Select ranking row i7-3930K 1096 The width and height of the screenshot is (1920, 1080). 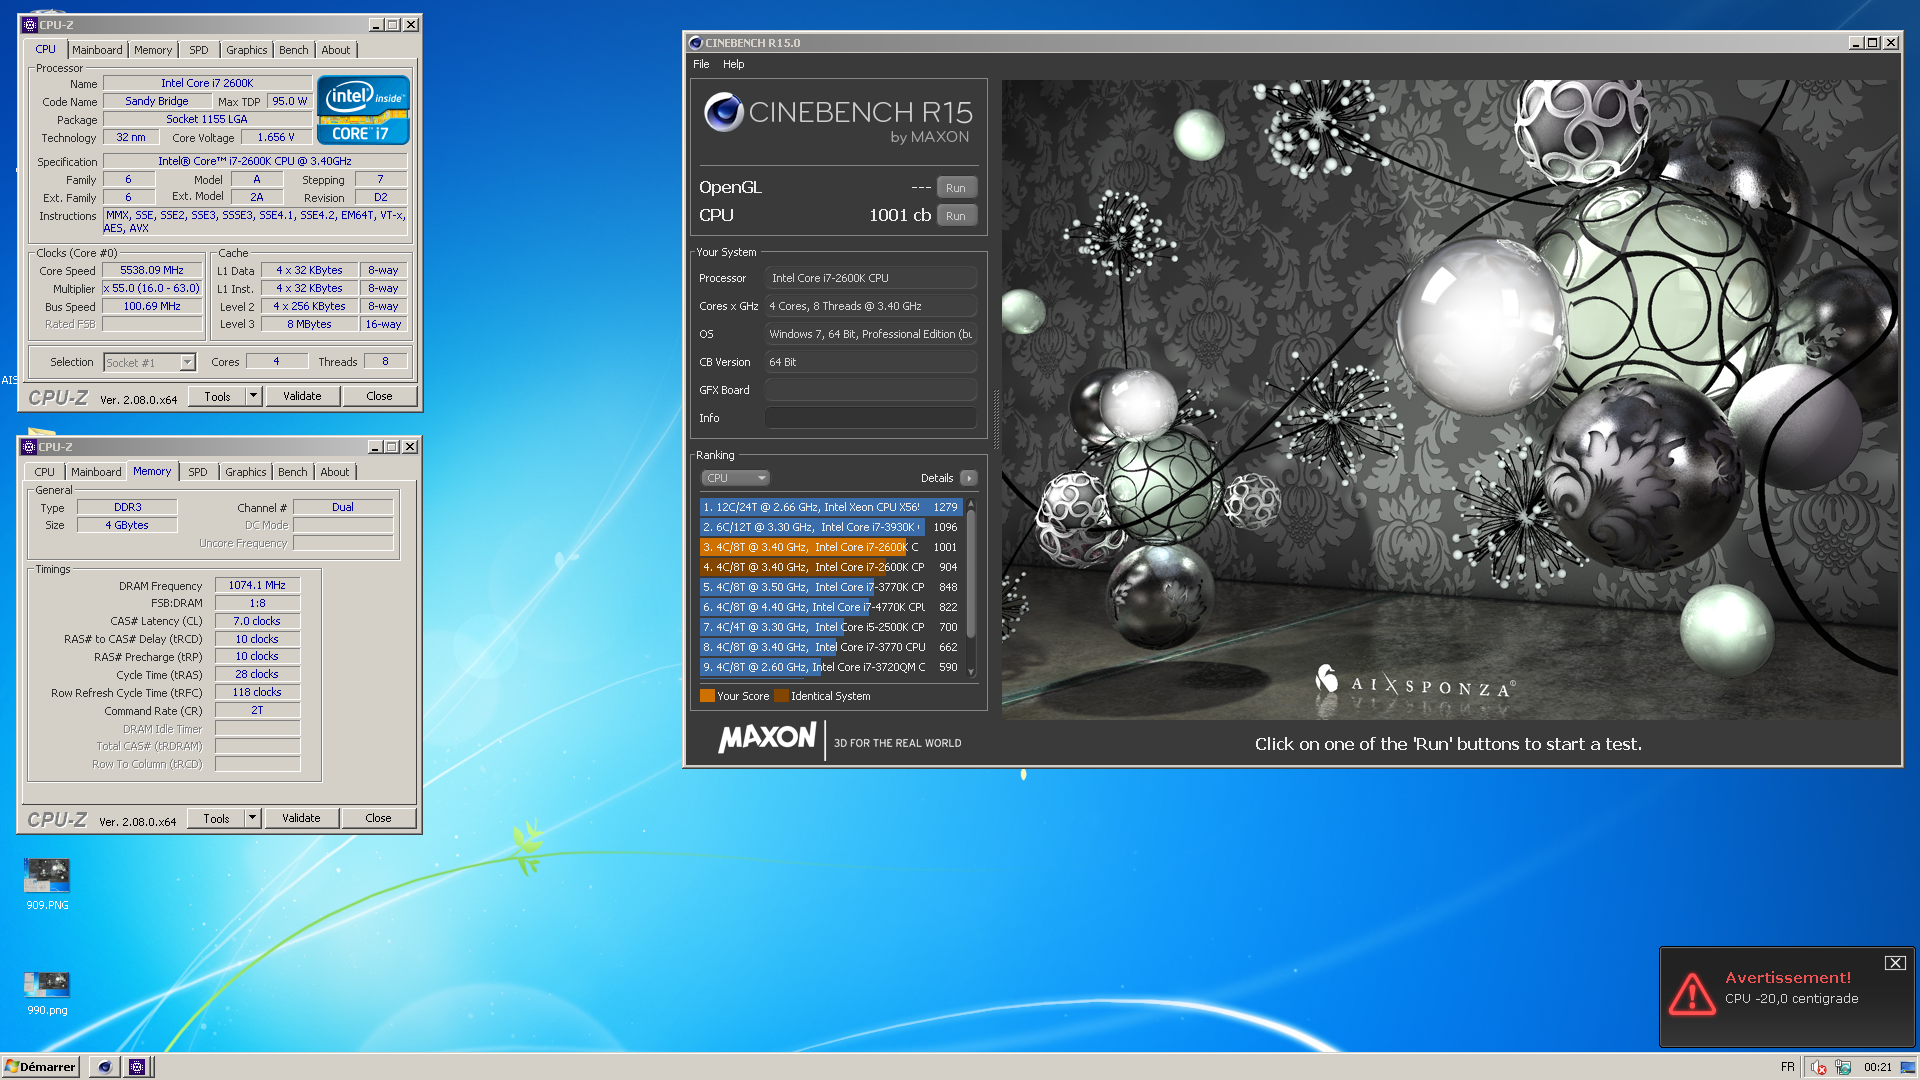point(831,527)
